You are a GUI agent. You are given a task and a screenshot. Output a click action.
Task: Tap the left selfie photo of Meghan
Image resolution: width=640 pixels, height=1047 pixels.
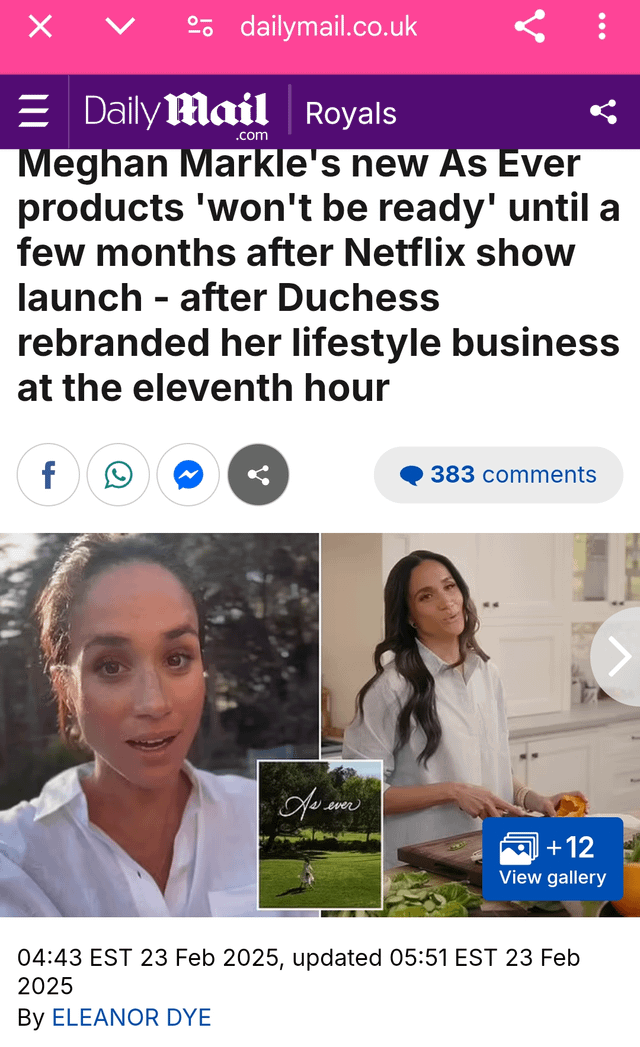pos(159,724)
